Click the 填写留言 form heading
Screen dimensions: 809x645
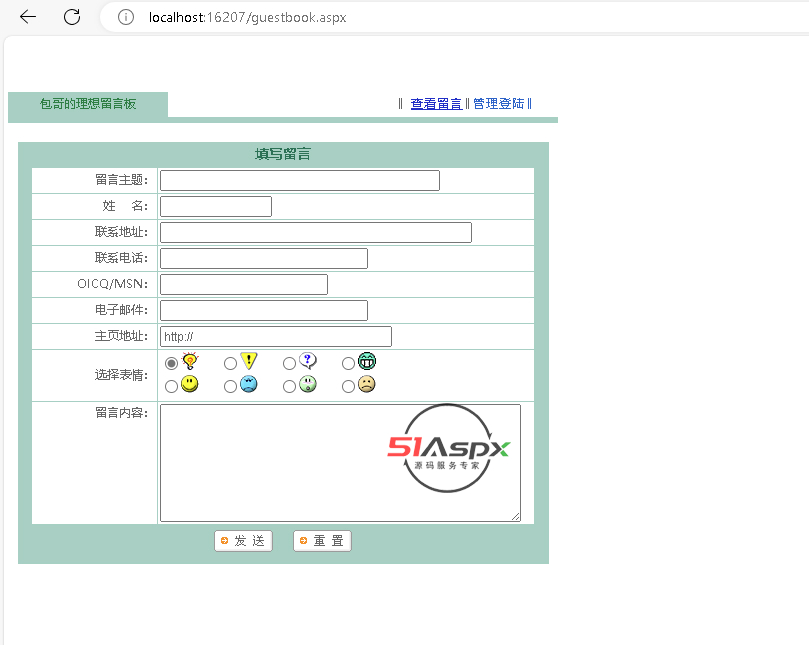[283, 154]
